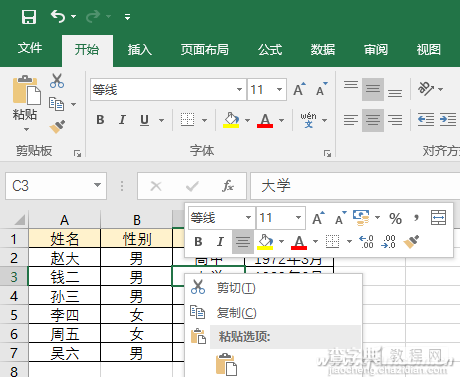460x377 pixels.
Task: Open the 字体 dialog launcher
Action: (x=327, y=153)
